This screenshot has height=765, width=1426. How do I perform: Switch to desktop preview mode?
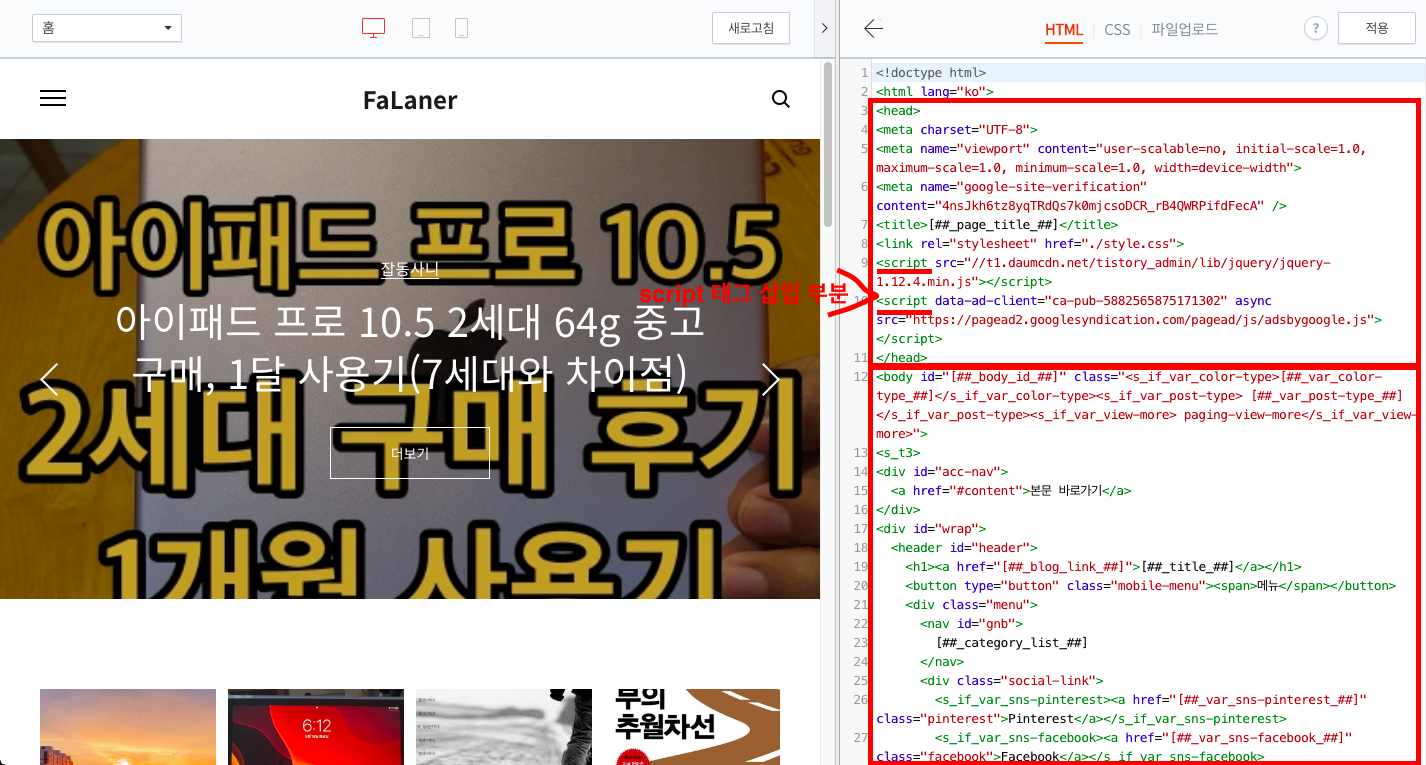point(374,28)
